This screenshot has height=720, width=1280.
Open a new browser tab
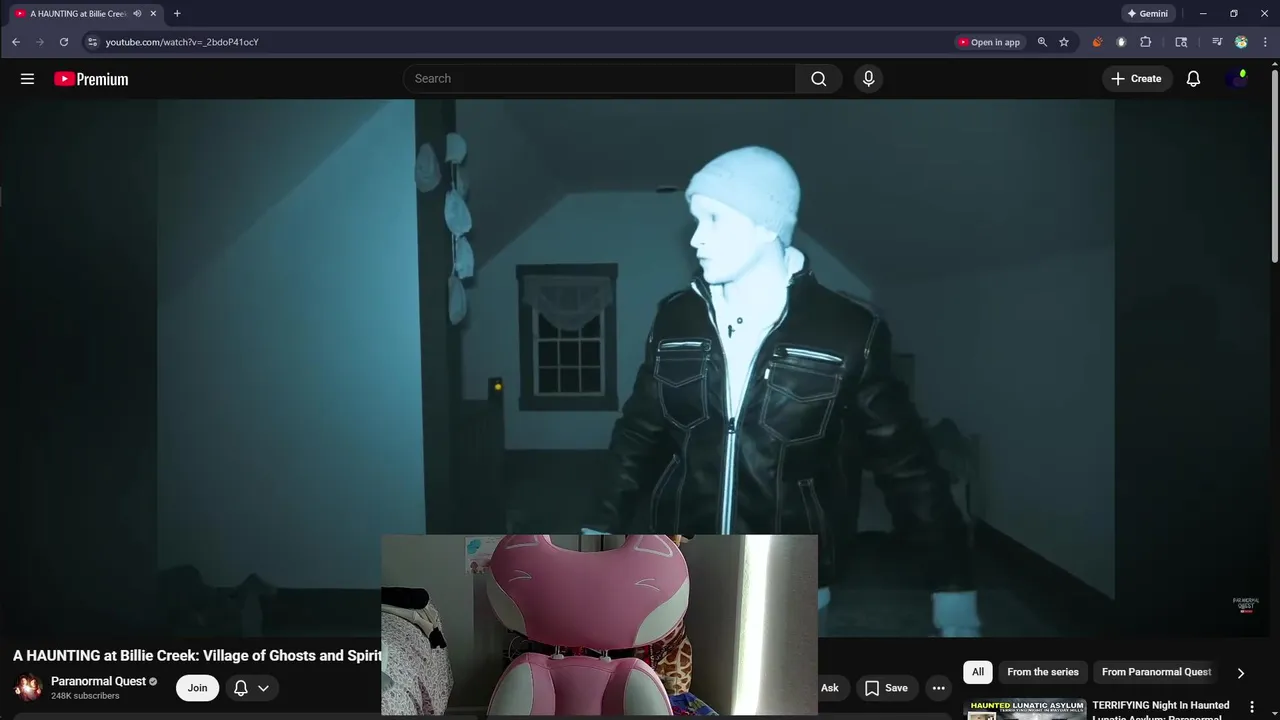(x=177, y=14)
